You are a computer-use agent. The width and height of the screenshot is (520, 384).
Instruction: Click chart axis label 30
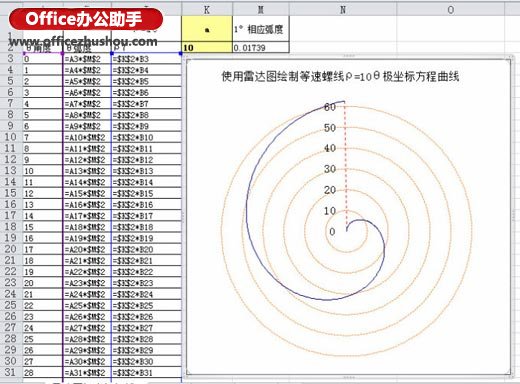(x=330, y=169)
